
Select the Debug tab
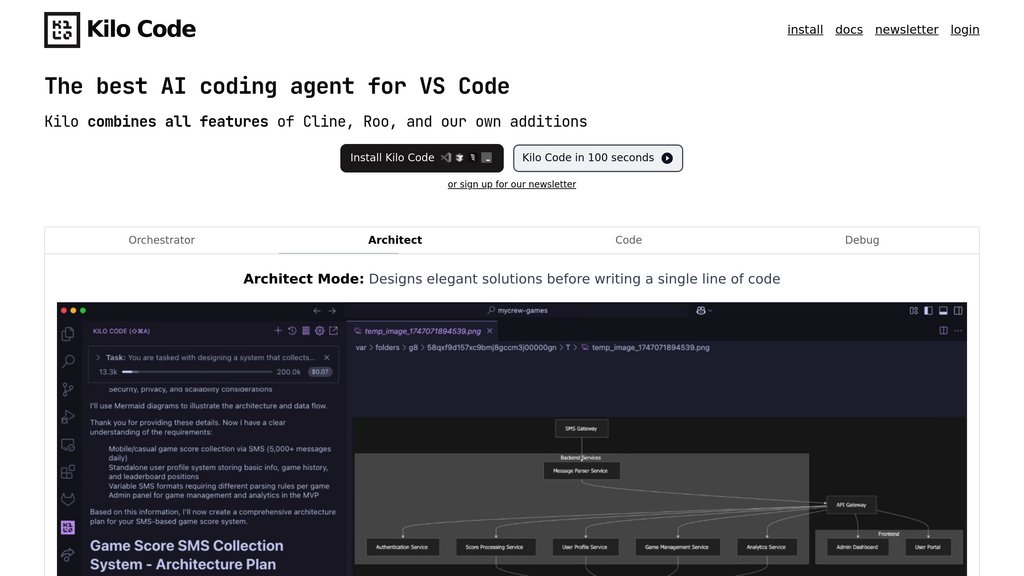pyautogui.click(x=862, y=240)
